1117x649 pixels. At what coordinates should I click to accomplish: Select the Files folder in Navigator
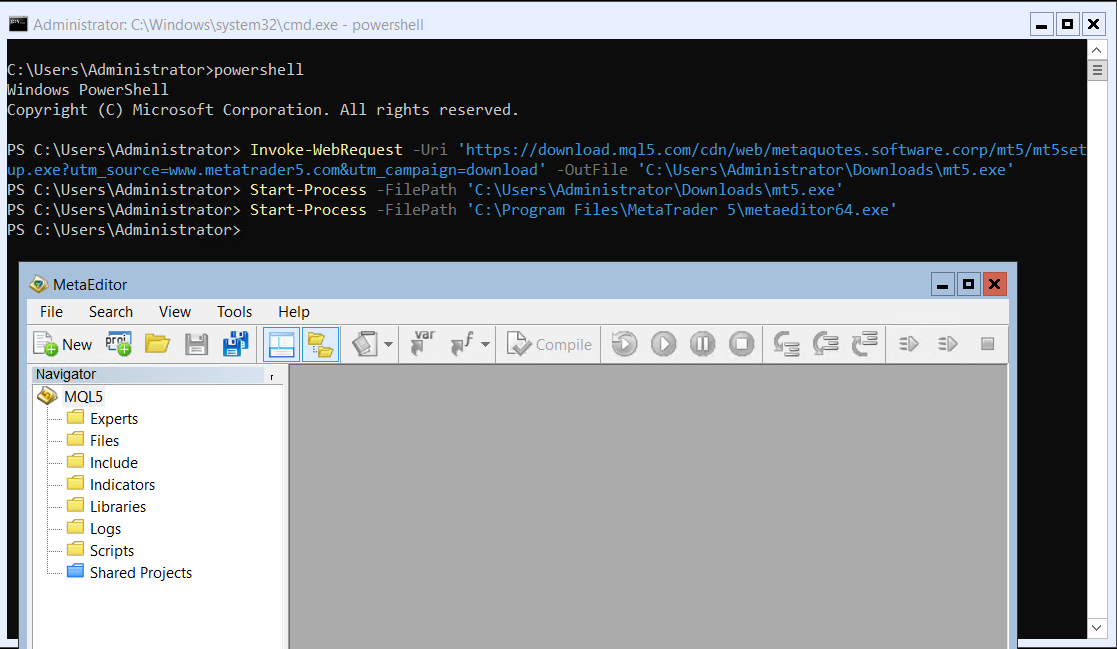104,441
